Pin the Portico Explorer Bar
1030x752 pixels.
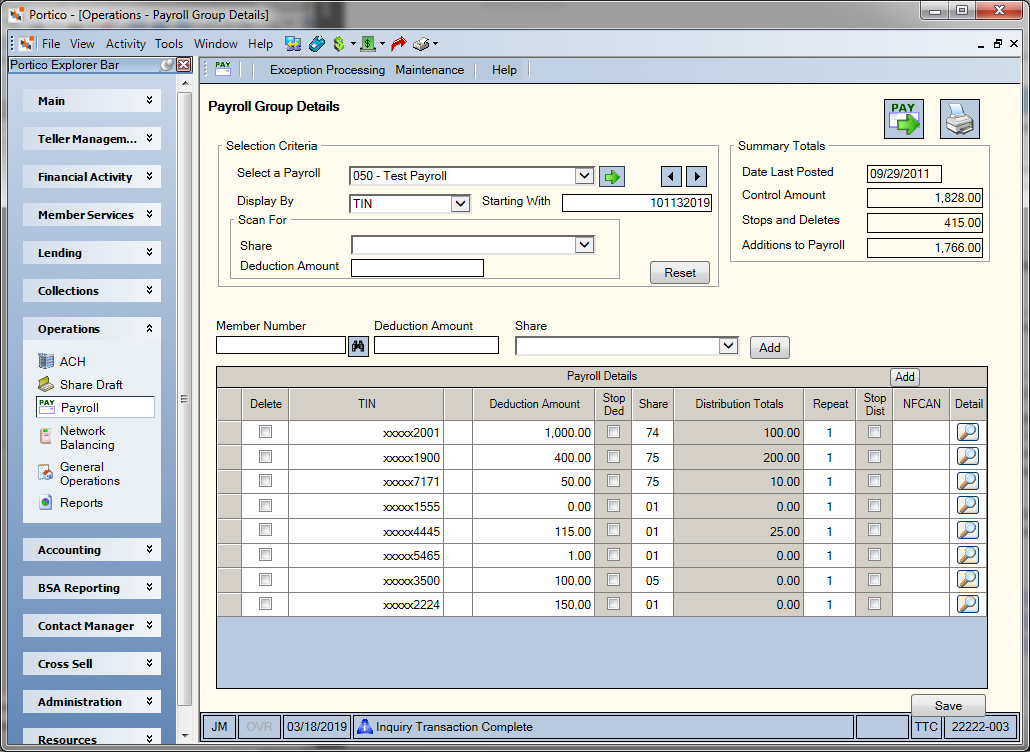coord(168,65)
